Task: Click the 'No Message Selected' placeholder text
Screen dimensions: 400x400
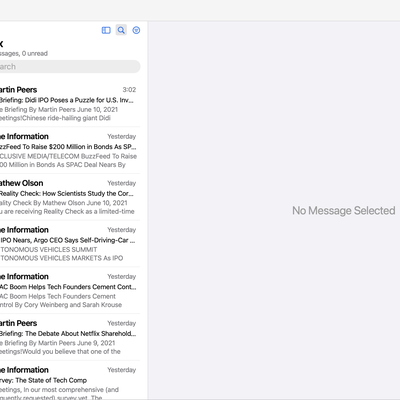Action: click(344, 211)
